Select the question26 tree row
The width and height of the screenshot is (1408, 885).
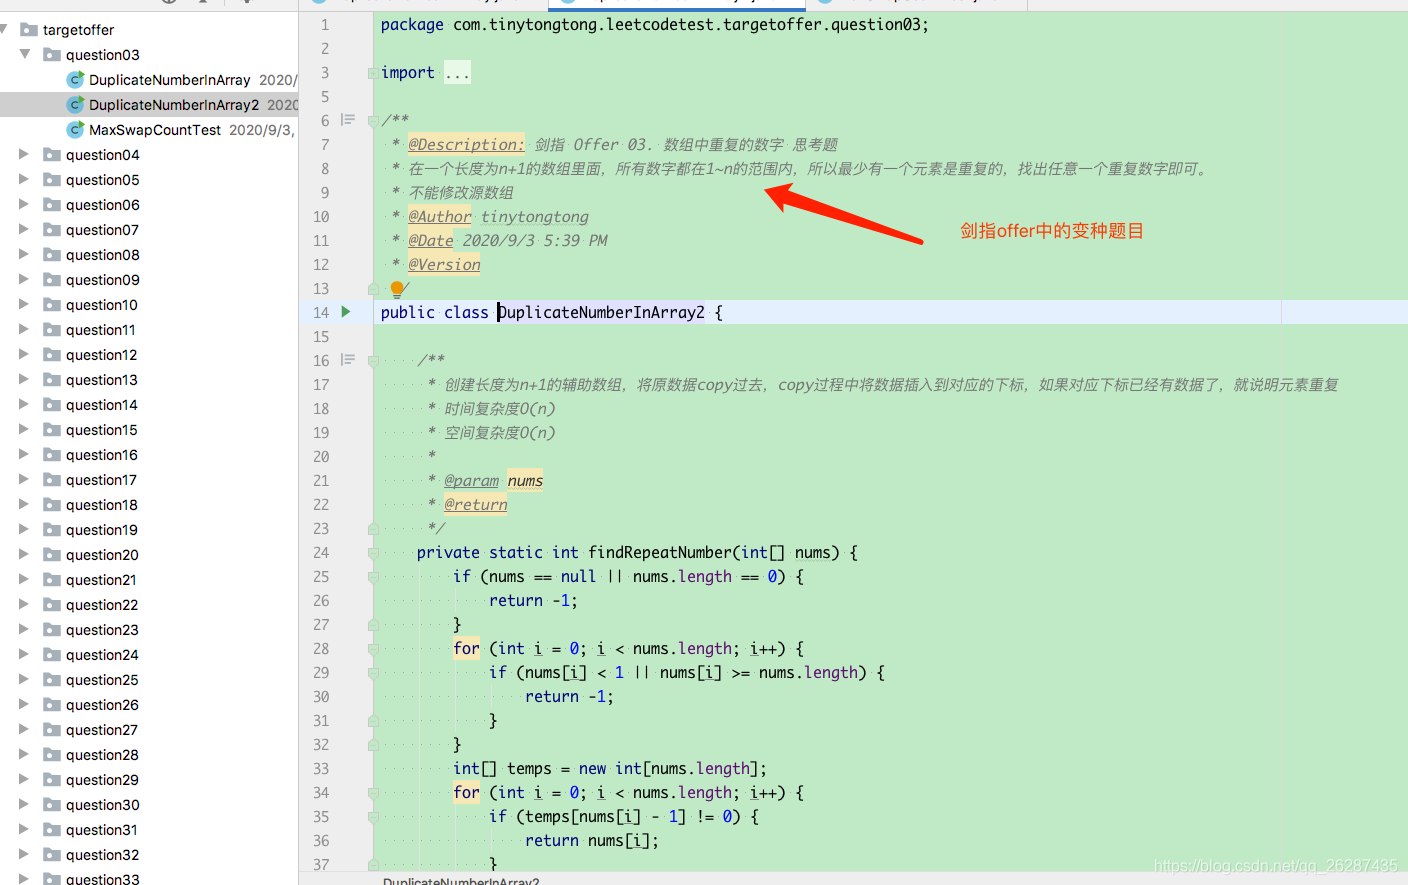149,705
